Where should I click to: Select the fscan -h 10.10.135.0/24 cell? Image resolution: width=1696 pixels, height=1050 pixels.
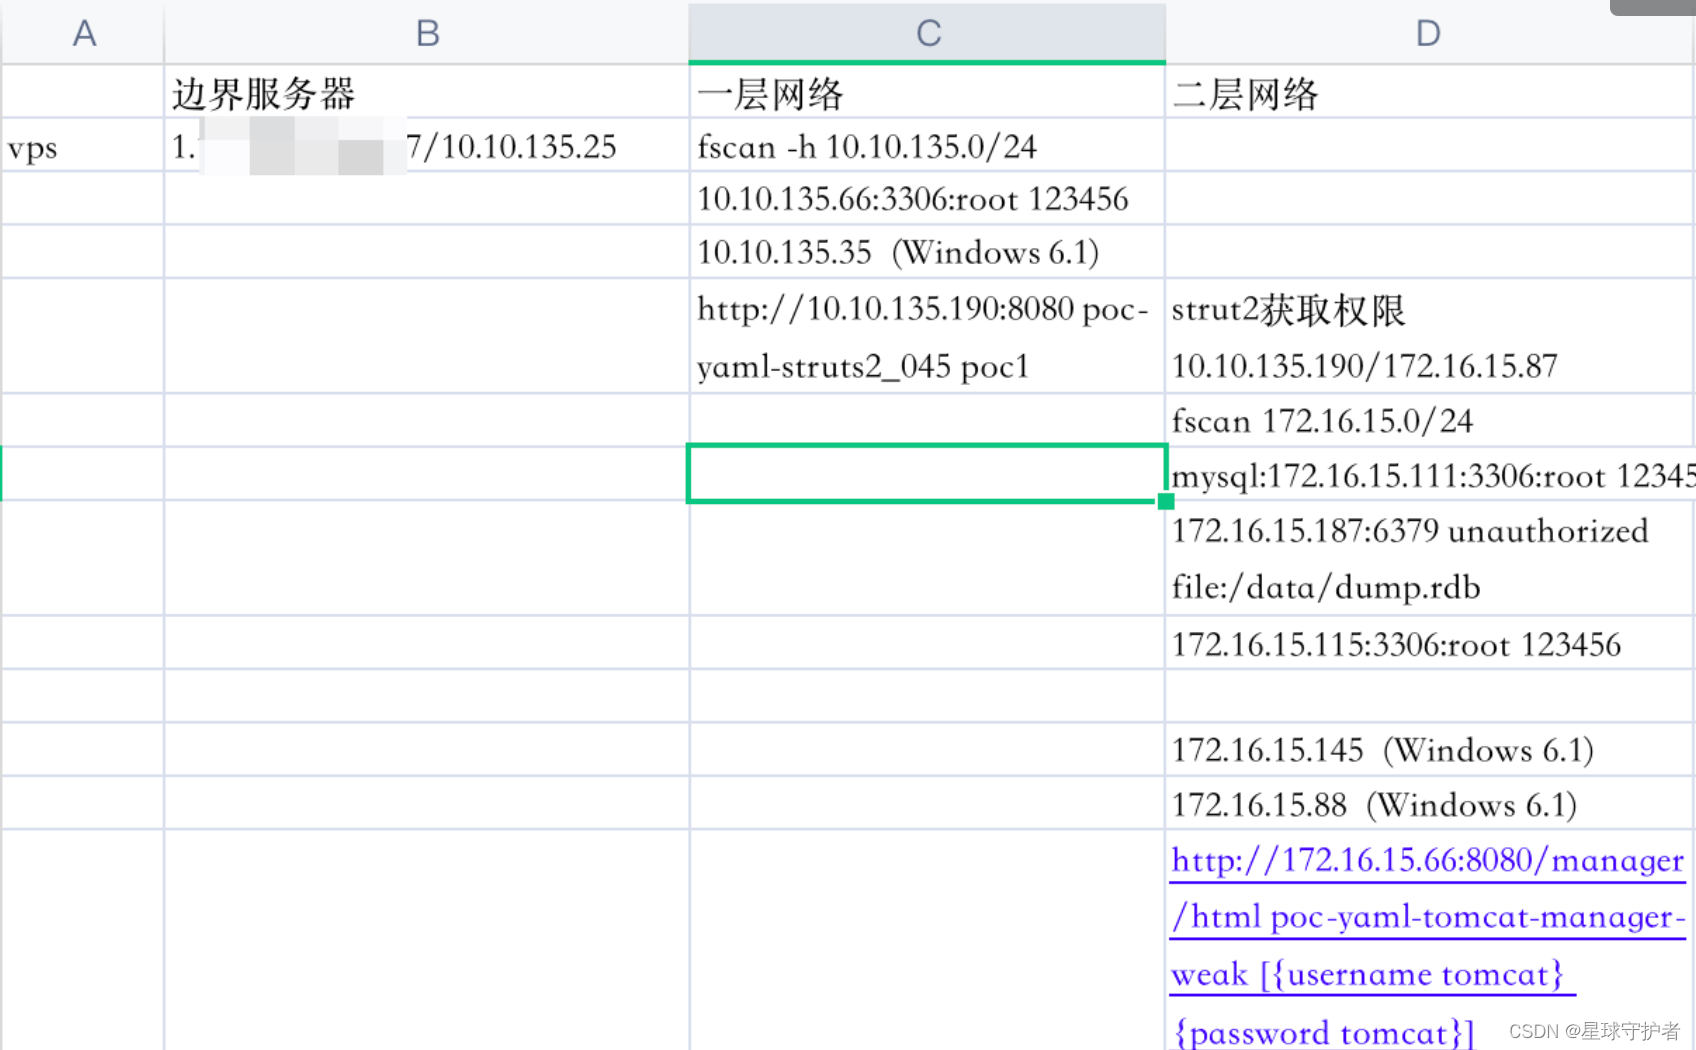927,146
